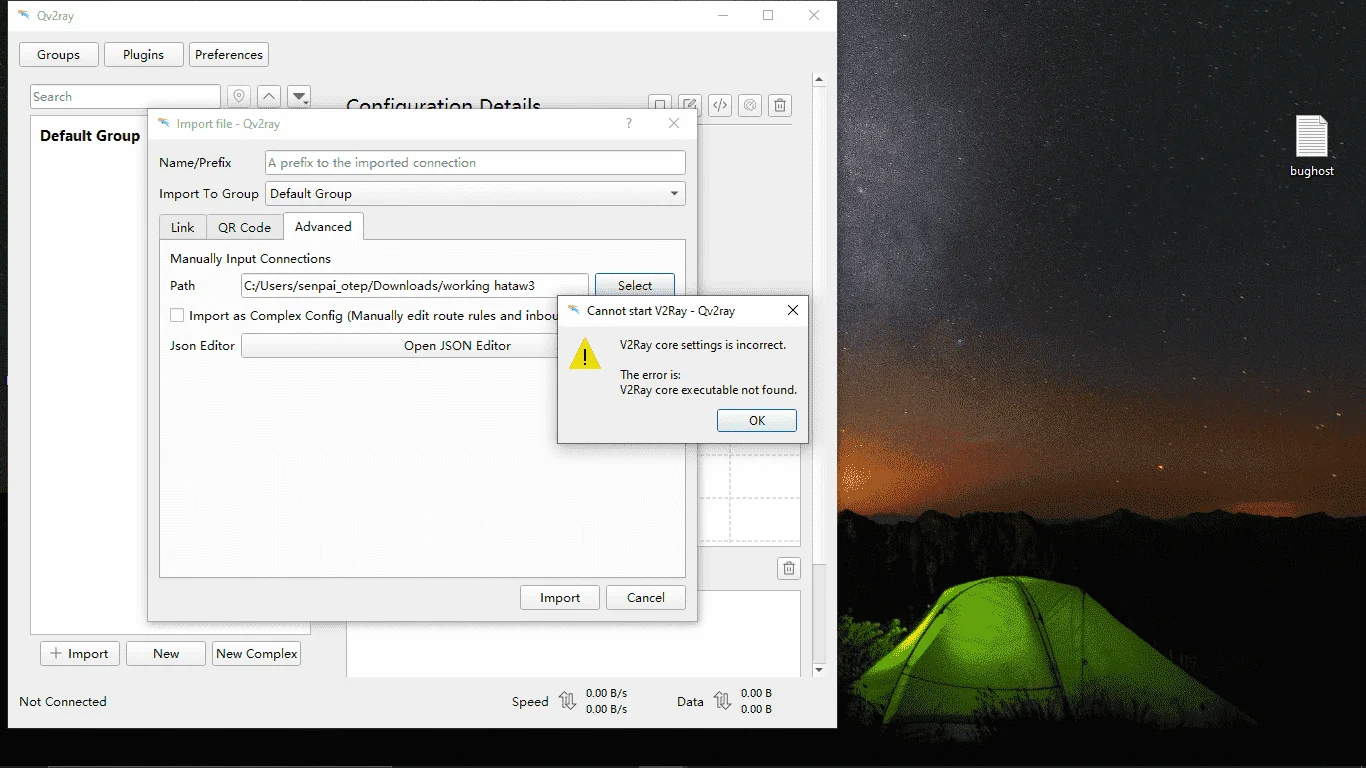The image size is (1366, 768).
Task: Open the Groups panel
Action: (58, 55)
